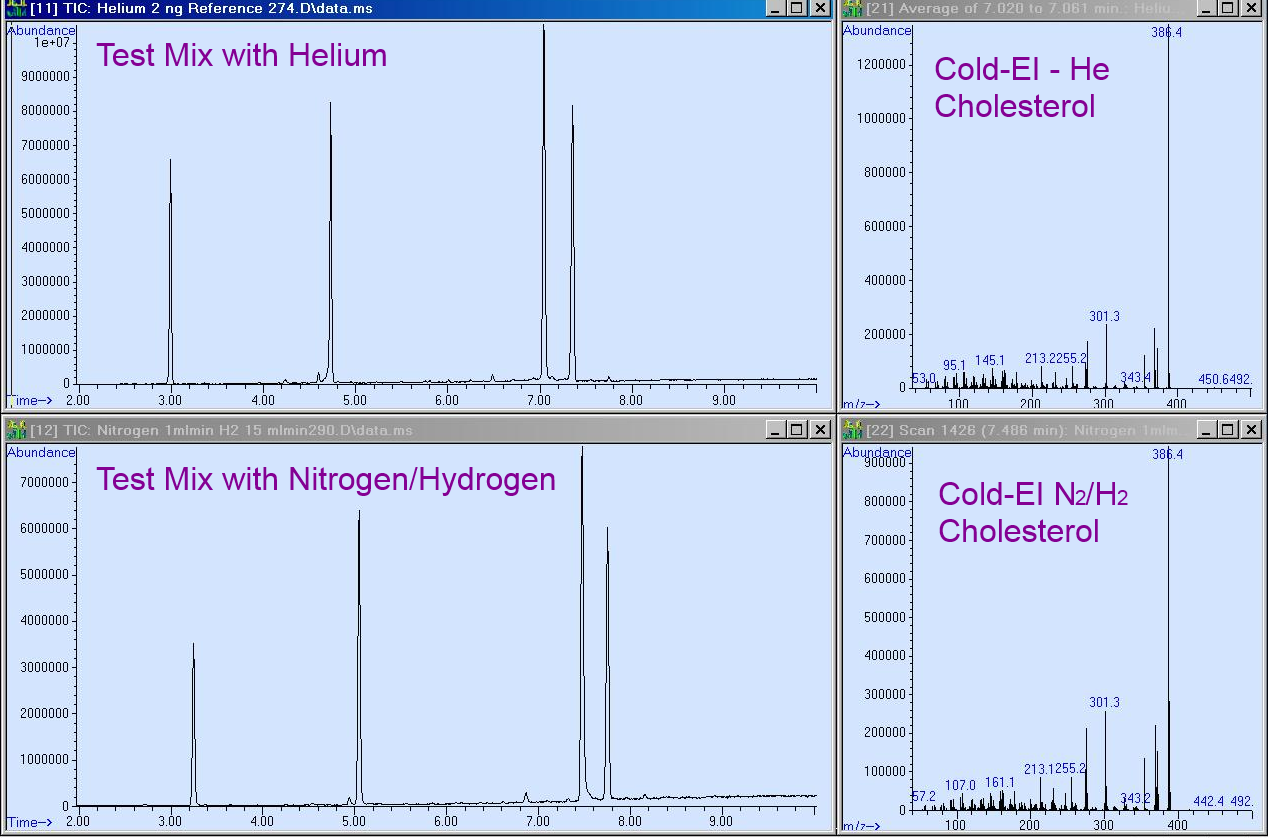Viewport: 1268px width, 838px height.
Task: Click the peak near 3.00 min in Helium TIC
Action: 170,250
